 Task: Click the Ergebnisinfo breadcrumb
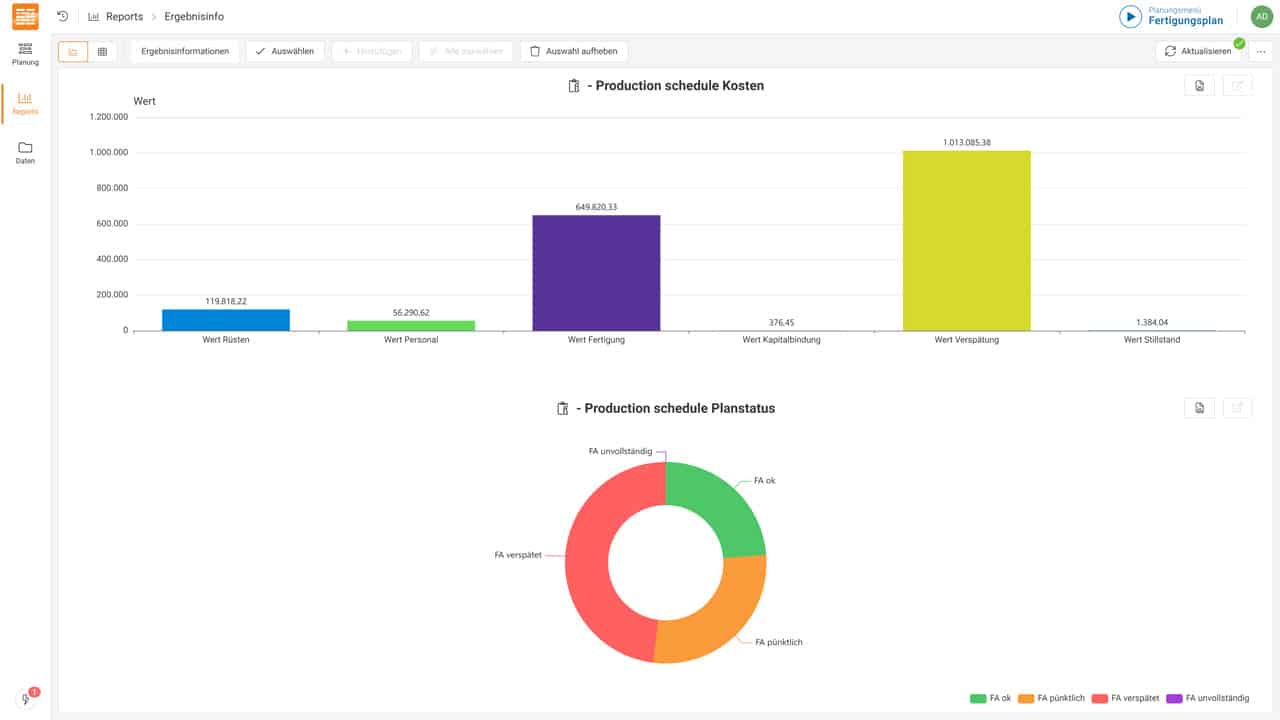pyautogui.click(x=194, y=17)
